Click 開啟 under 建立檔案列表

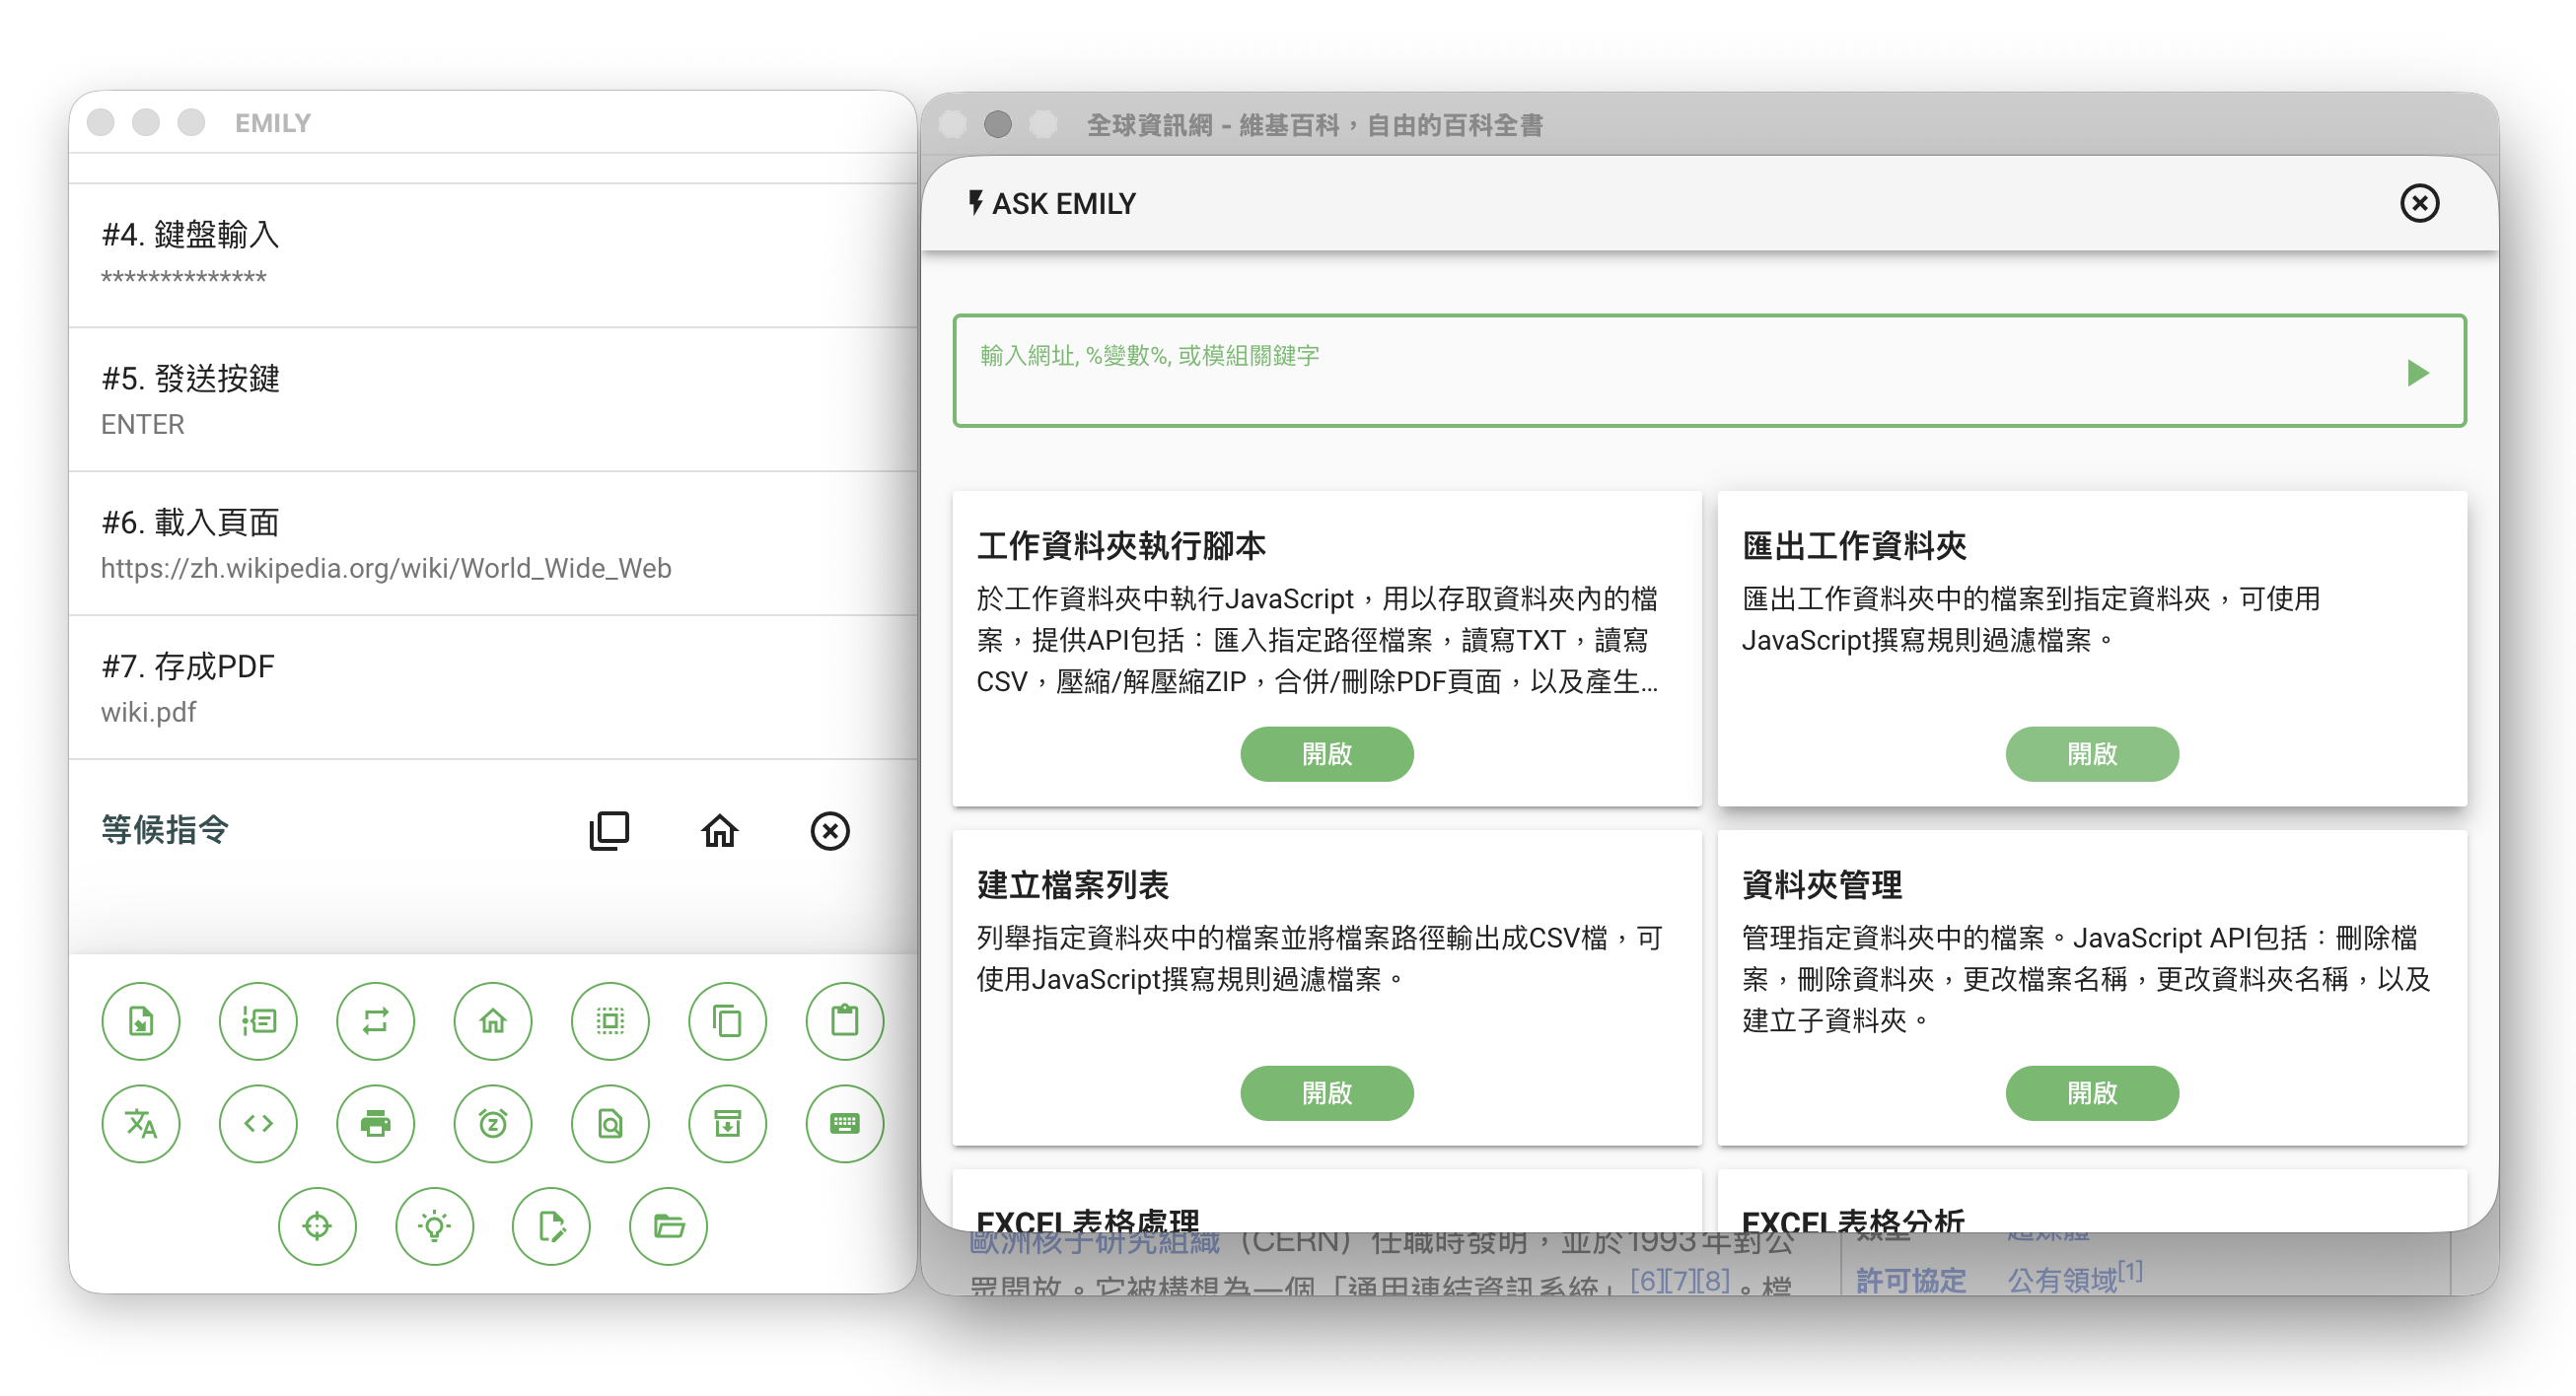pos(1326,1093)
